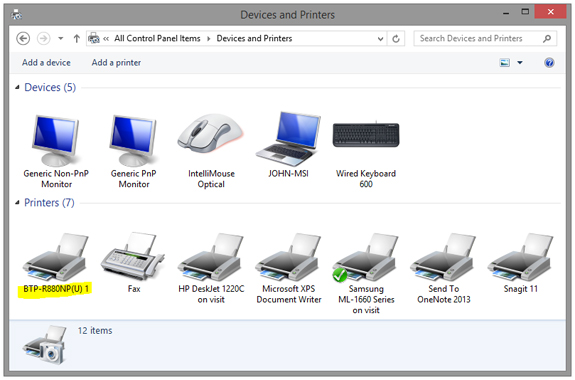Select the Generic Non-PnP Monitor device icon
This screenshot has height=380, width=575.
click(56, 140)
